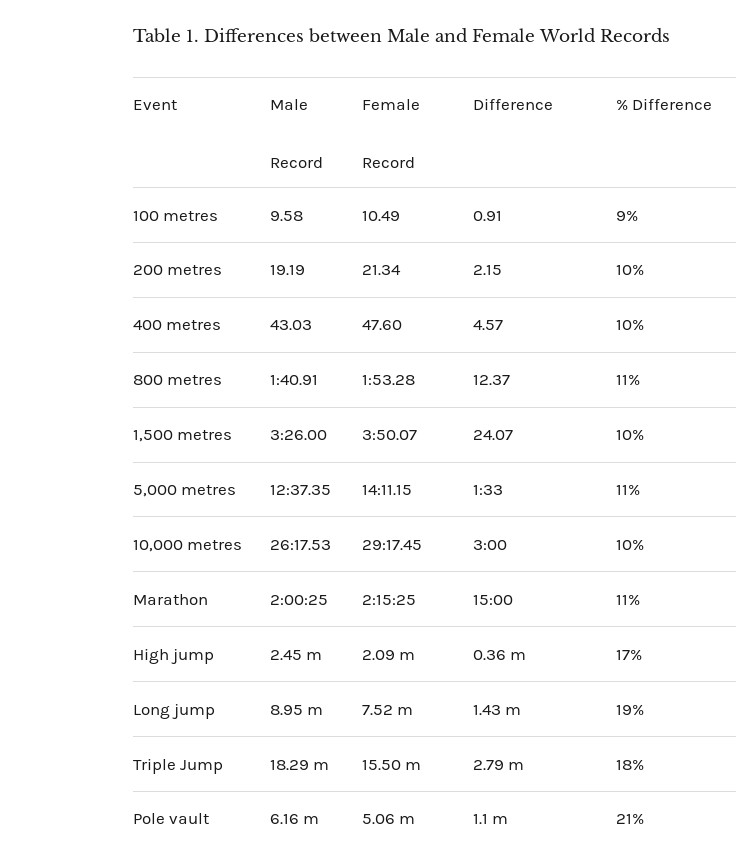Click the table title heading text
The height and width of the screenshot is (846, 736).
[400, 37]
